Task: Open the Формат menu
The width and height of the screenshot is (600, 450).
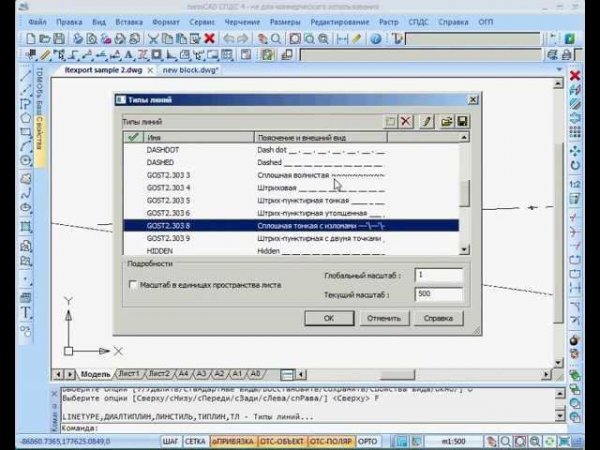Action: pyautogui.click(x=166, y=22)
